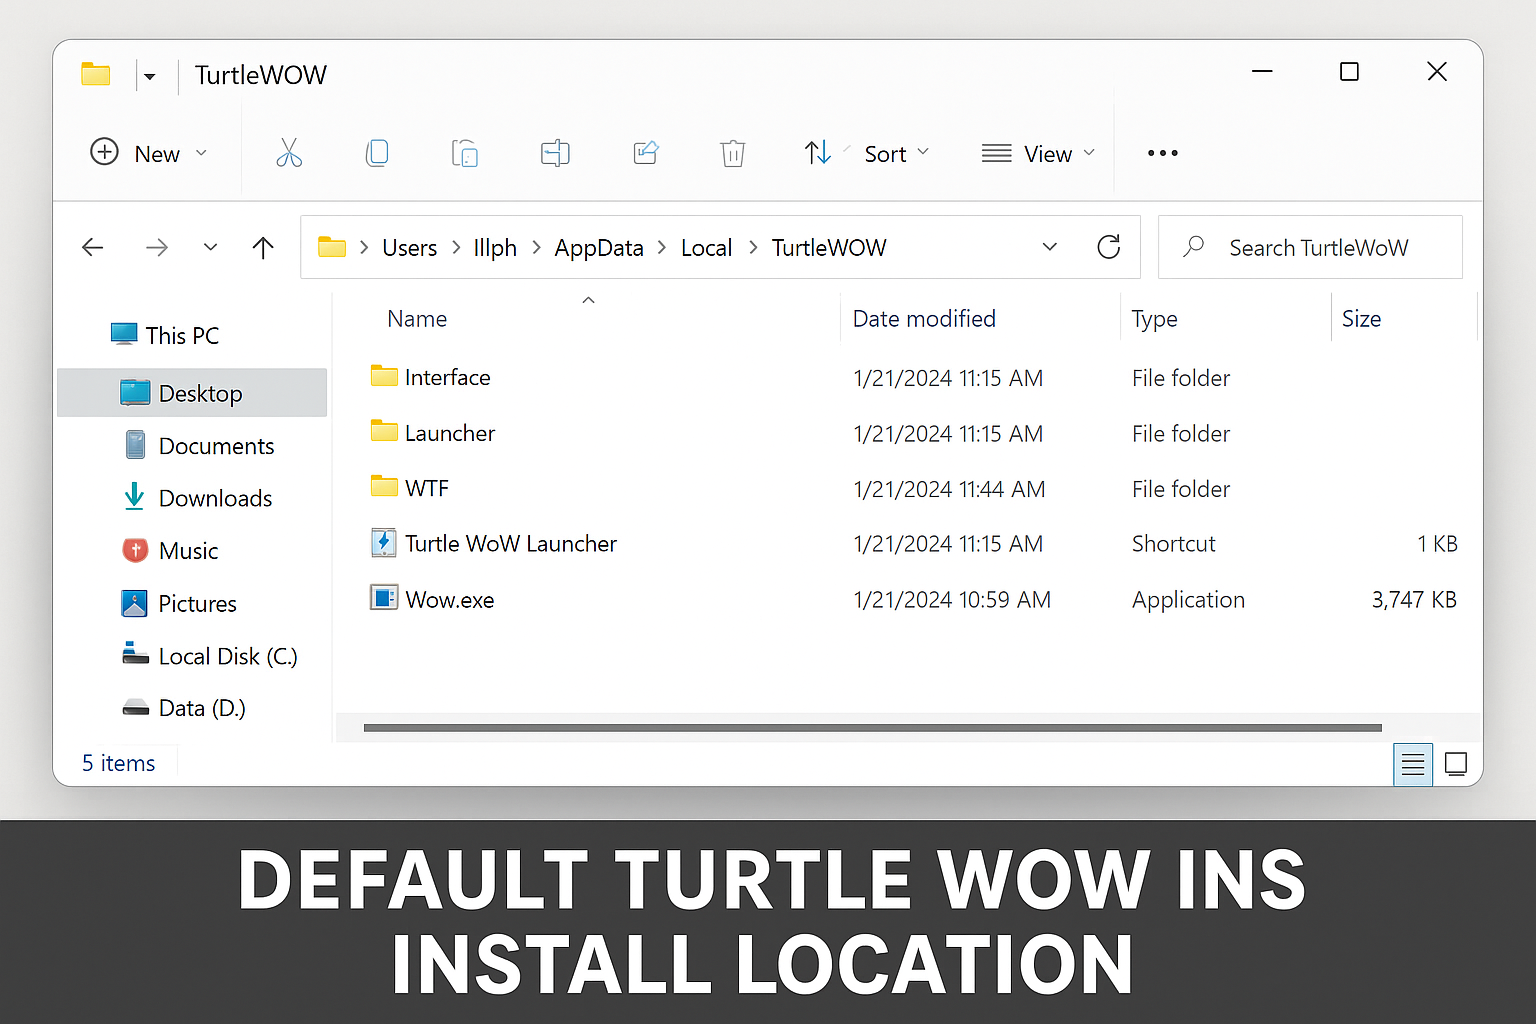Screen dimensions: 1536x1024
Task: Click the search magnifier icon
Action: tap(1193, 246)
